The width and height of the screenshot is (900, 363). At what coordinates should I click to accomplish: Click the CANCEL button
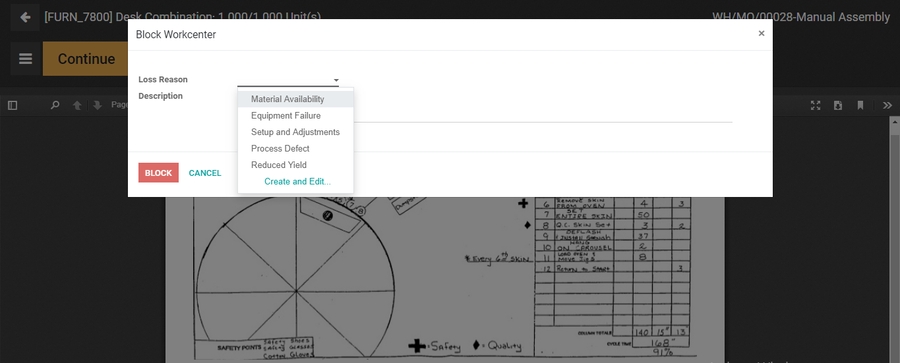pyautogui.click(x=205, y=173)
